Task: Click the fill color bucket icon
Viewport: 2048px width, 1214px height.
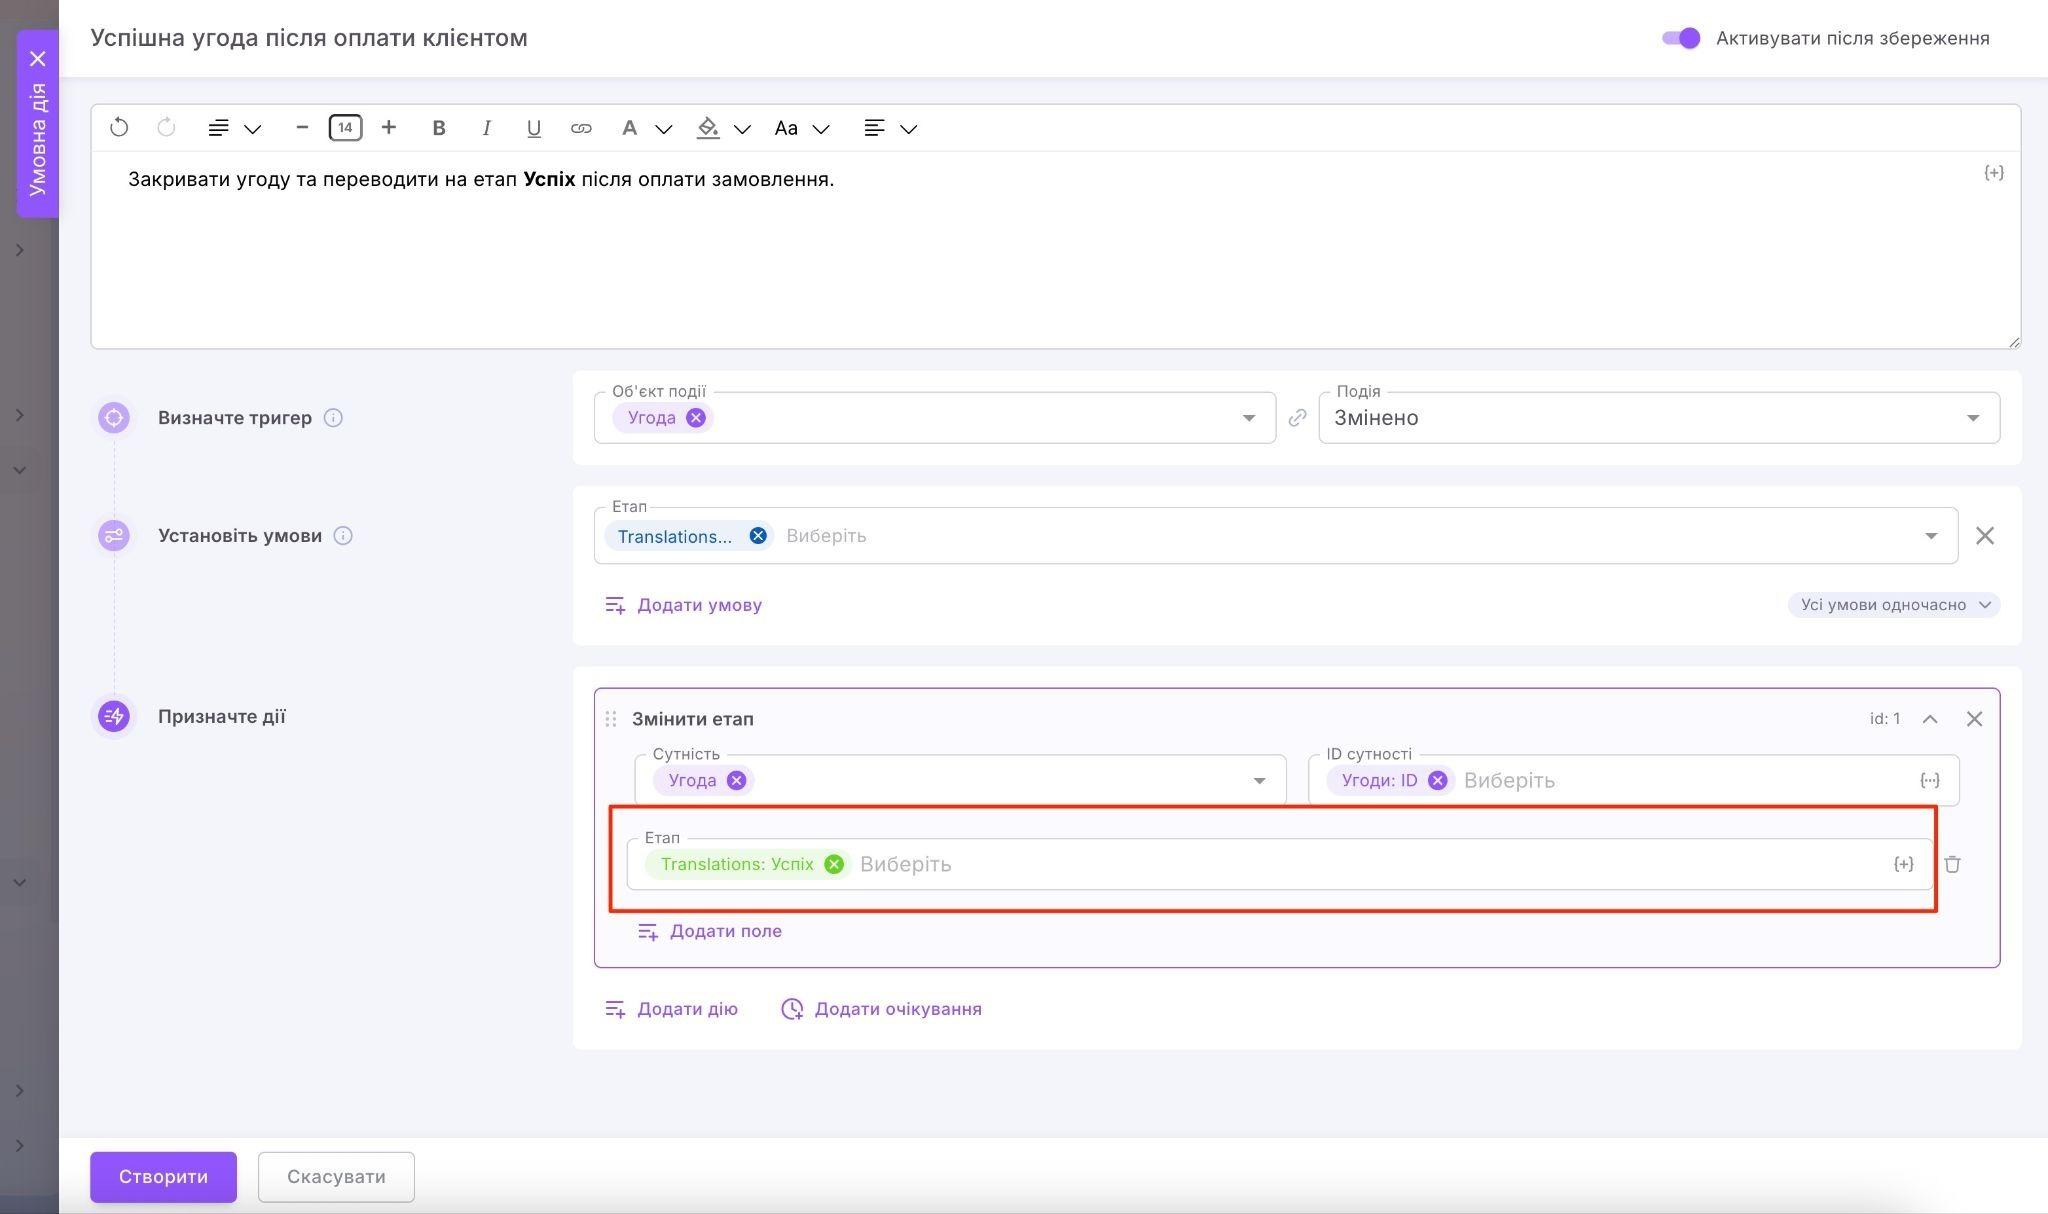Action: tap(708, 128)
